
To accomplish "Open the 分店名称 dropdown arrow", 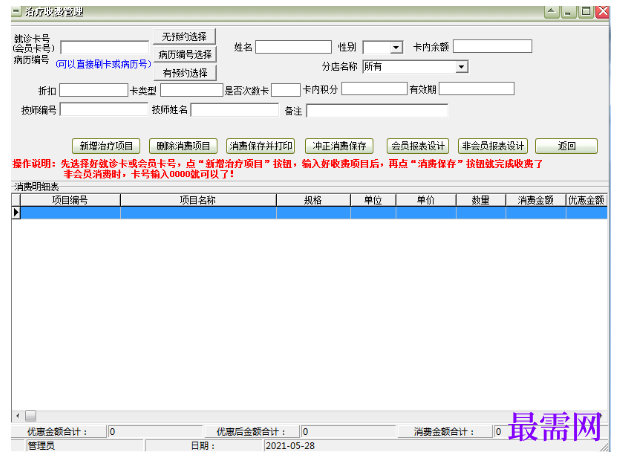I will pos(461,66).
